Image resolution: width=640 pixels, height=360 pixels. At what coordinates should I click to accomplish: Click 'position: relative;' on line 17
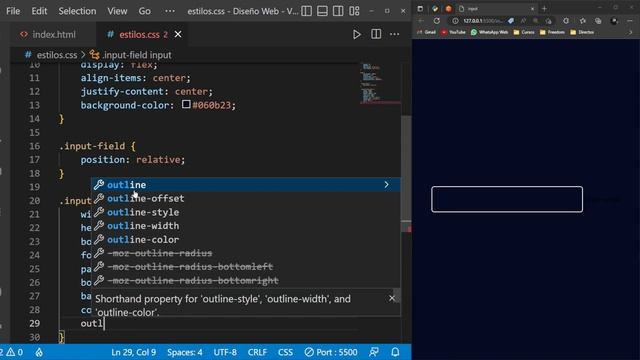click(133, 160)
